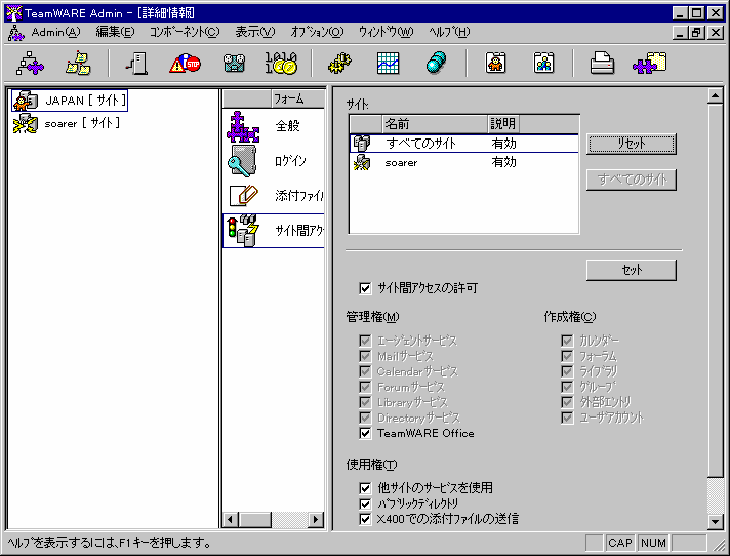Click the right panel scroll down arrow
Viewport: 730px width, 556px height.
pyautogui.click(x=715, y=522)
